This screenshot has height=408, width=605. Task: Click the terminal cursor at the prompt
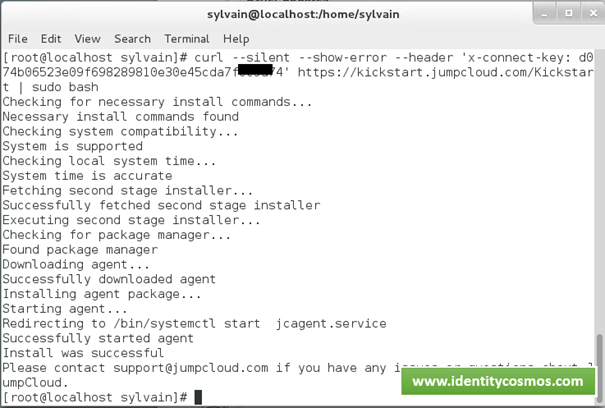198,397
